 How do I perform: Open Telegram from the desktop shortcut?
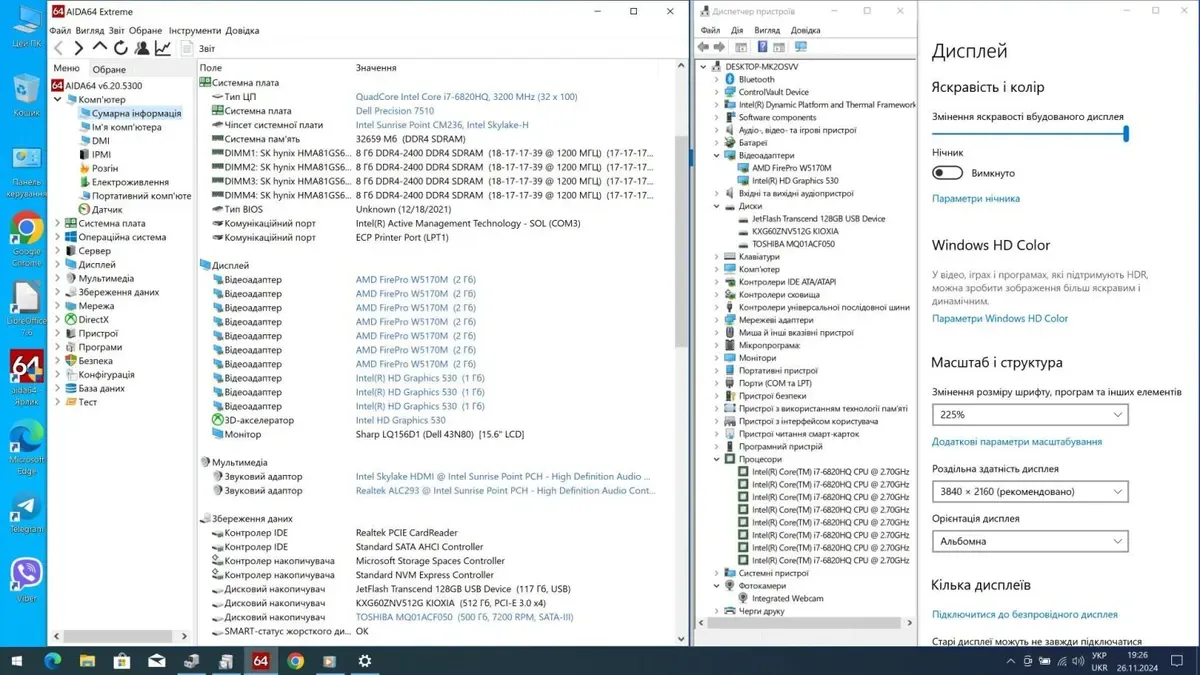point(26,509)
